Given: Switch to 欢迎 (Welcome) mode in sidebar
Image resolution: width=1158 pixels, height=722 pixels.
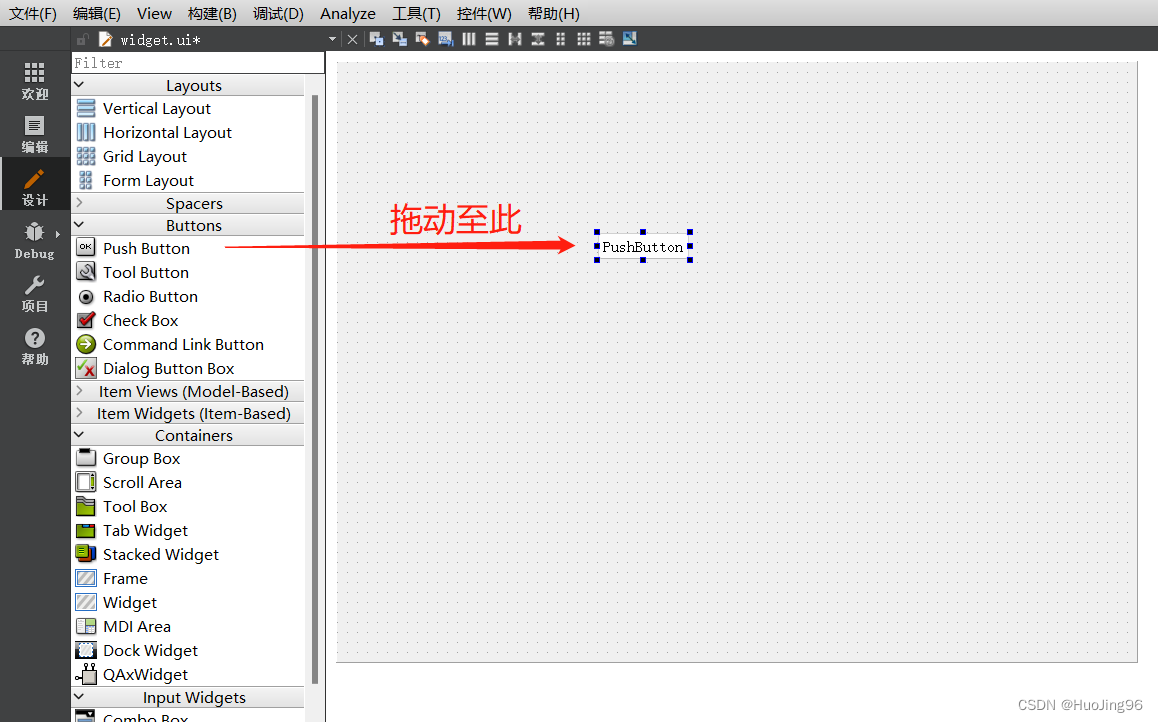Looking at the screenshot, I should point(34,84).
